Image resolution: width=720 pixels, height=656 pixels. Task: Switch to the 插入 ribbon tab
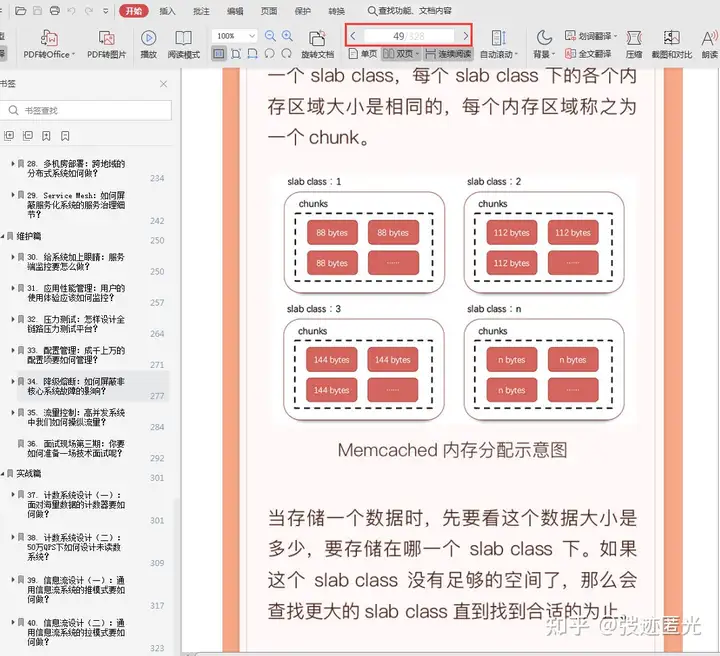(x=167, y=11)
